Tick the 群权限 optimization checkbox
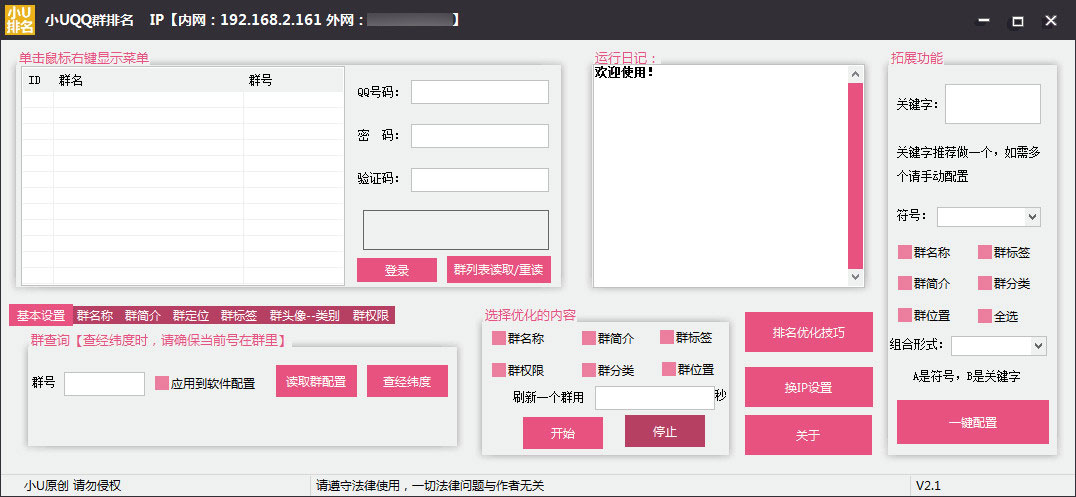 [499, 370]
